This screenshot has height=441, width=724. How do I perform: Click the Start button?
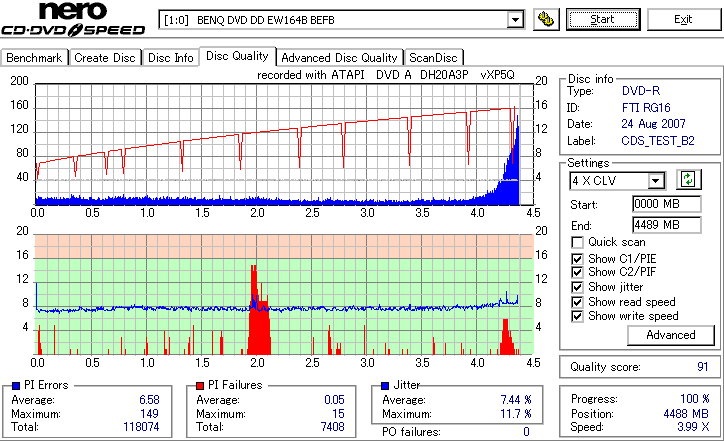click(x=603, y=19)
